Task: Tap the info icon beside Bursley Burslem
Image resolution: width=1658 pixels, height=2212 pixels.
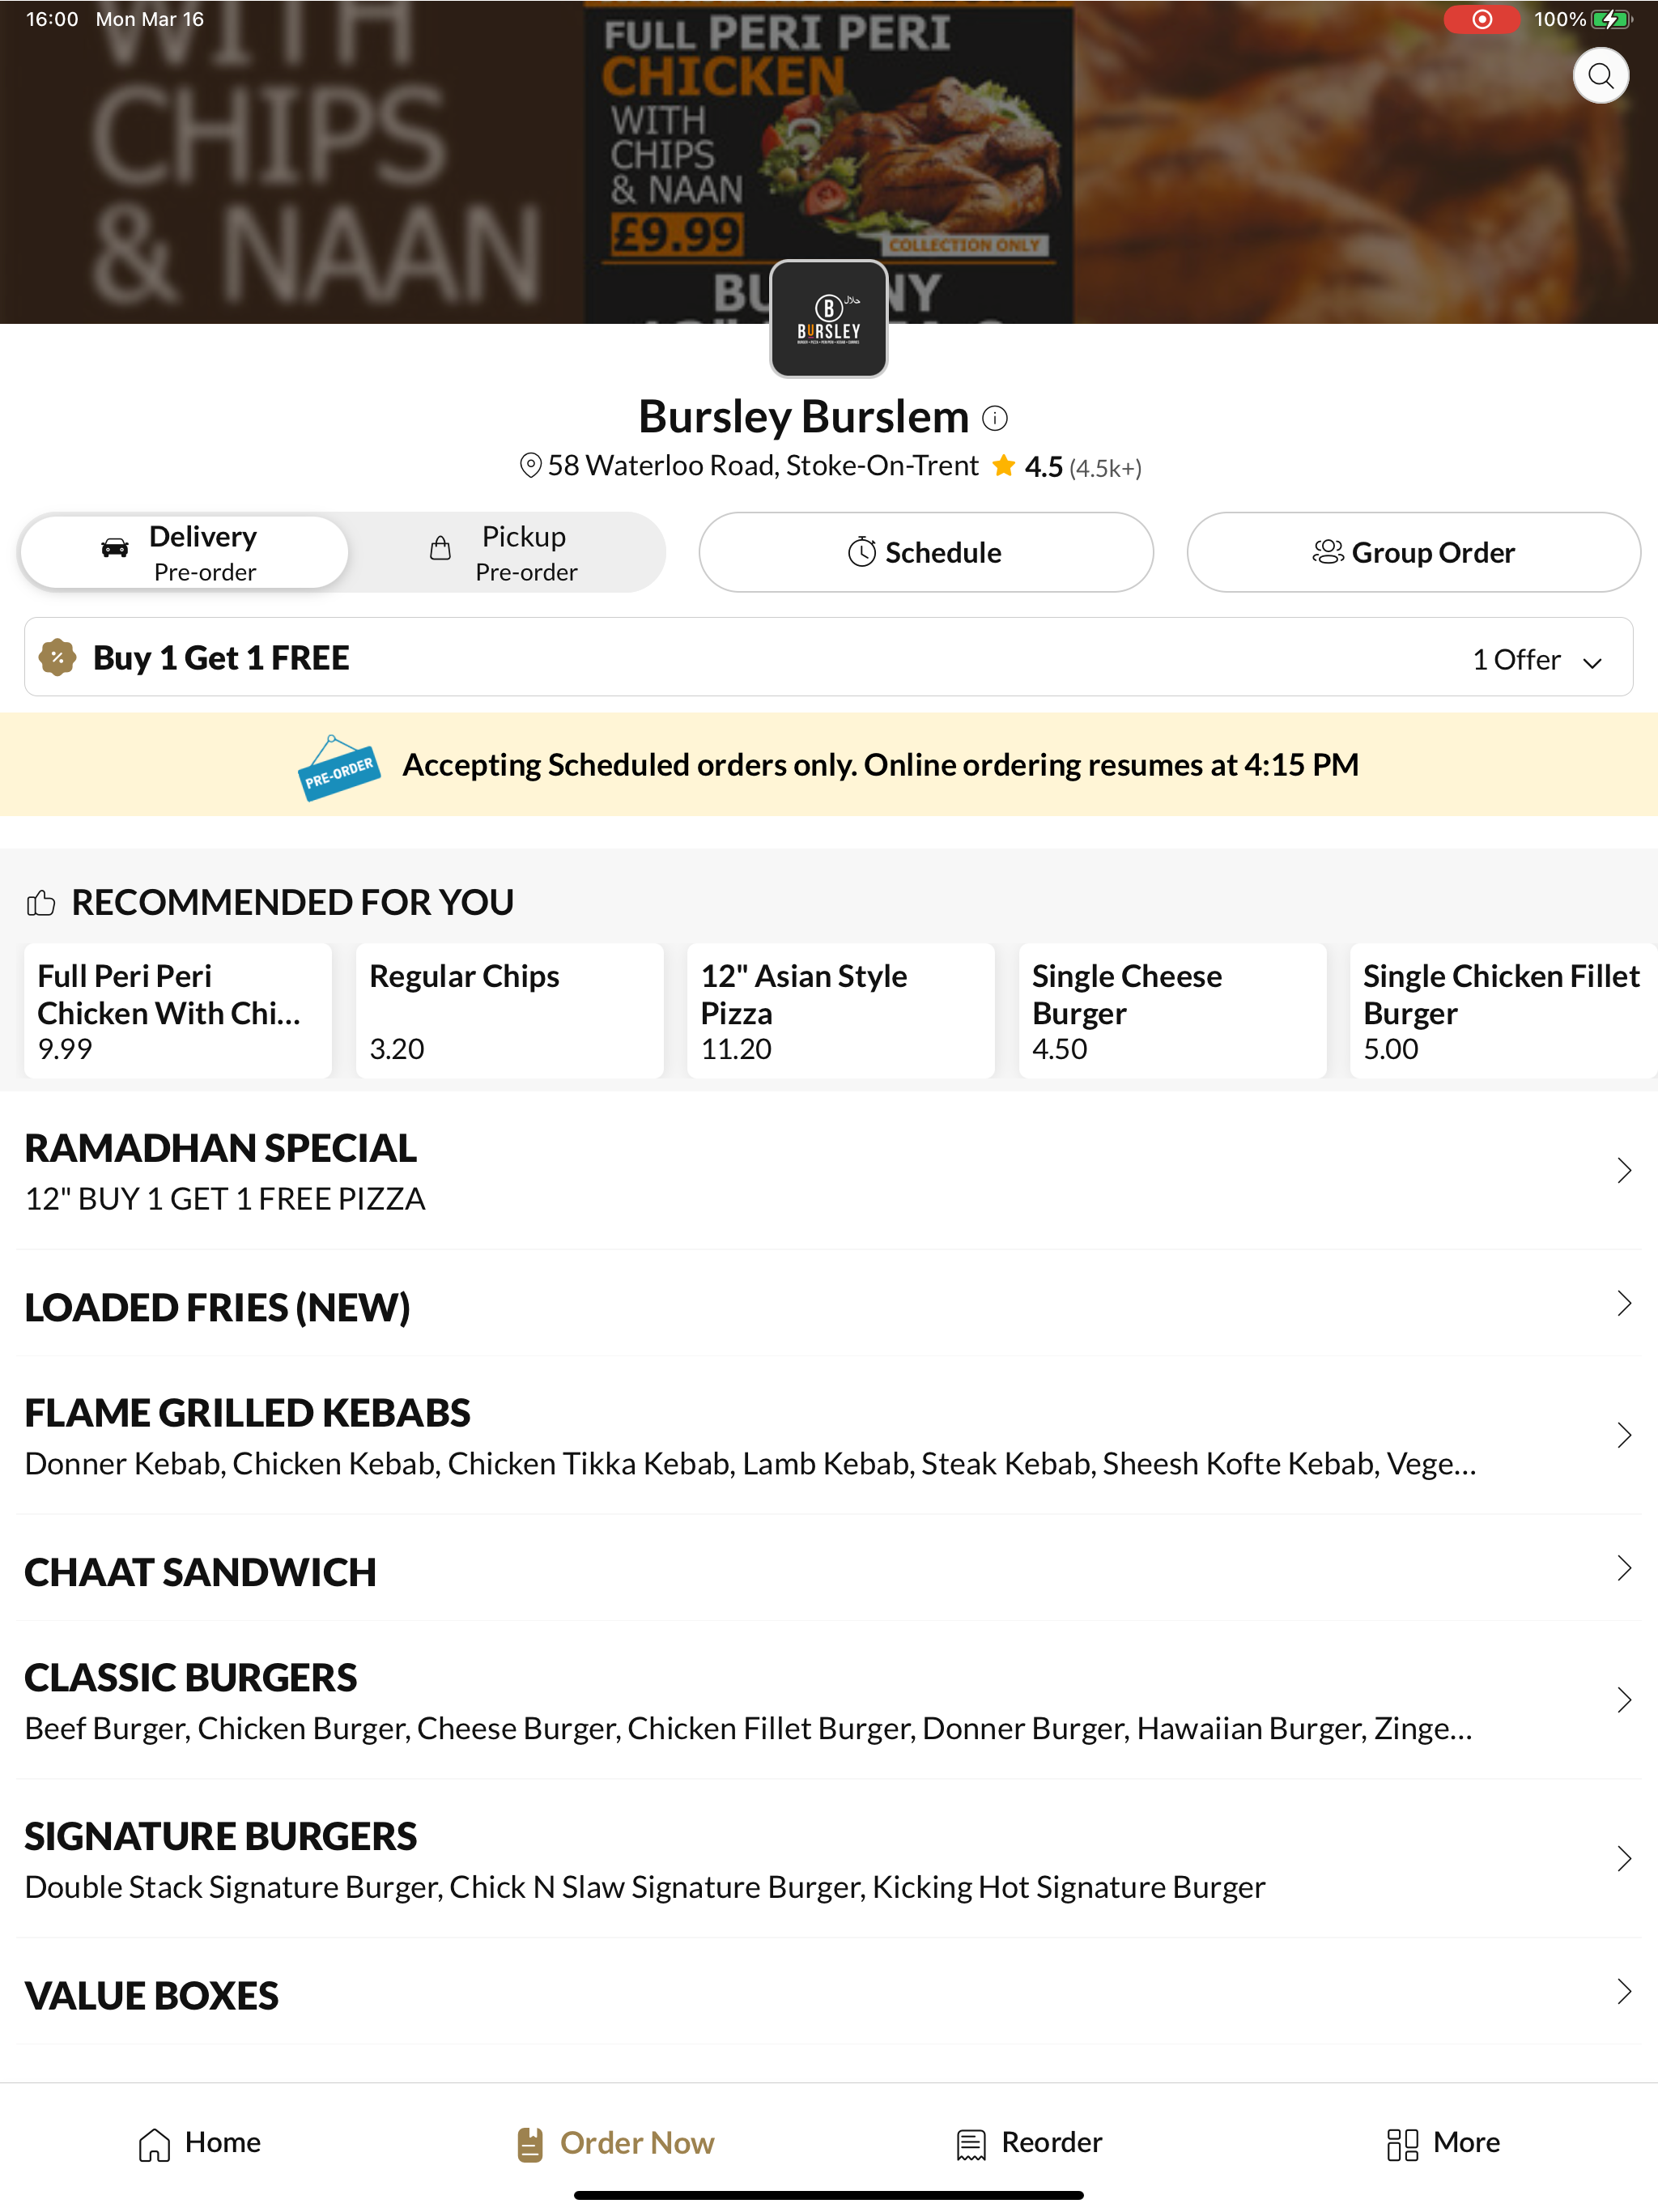Action: coord(995,418)
